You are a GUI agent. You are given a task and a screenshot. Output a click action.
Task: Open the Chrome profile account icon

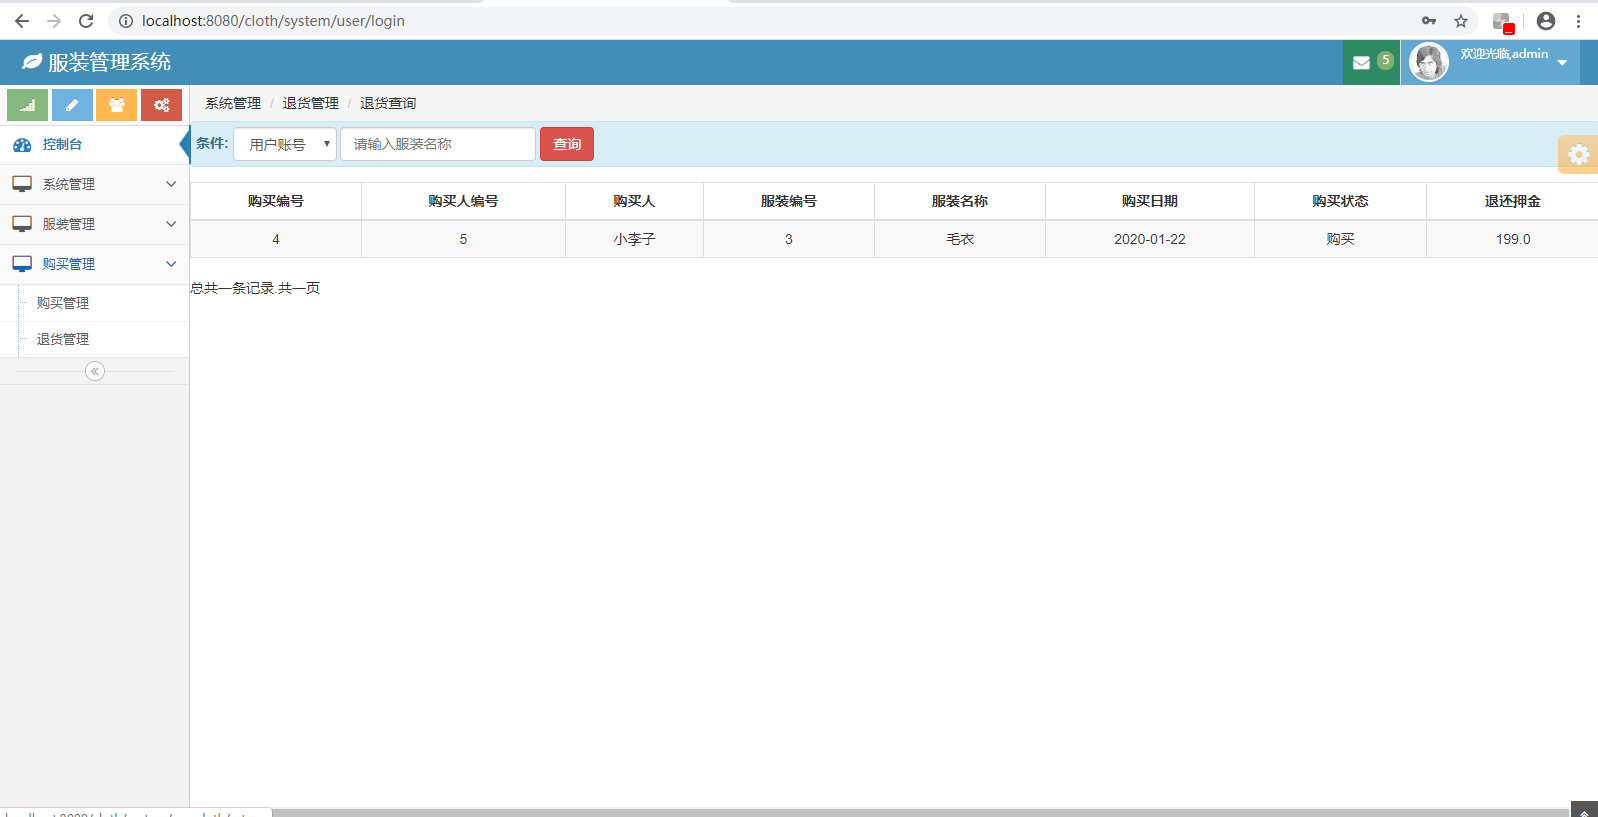(x=1546, y=21)
